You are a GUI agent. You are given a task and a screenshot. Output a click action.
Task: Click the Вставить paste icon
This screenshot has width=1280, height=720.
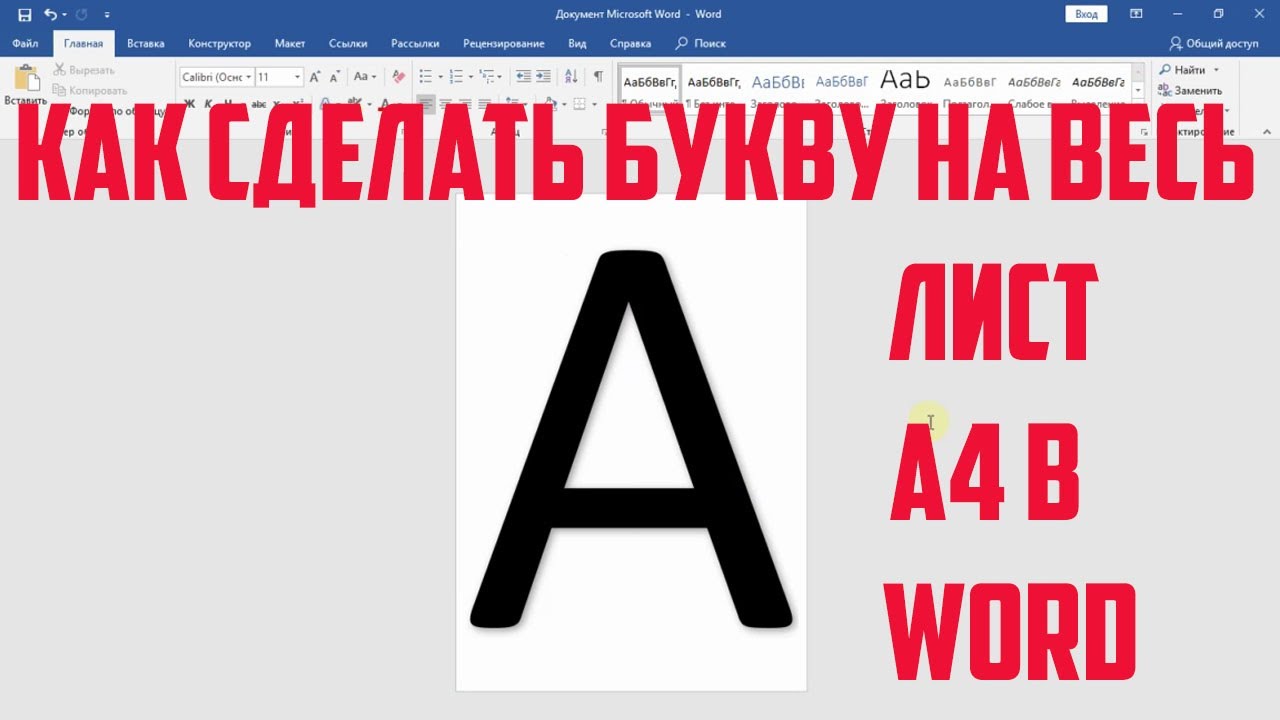pos(25,80)
